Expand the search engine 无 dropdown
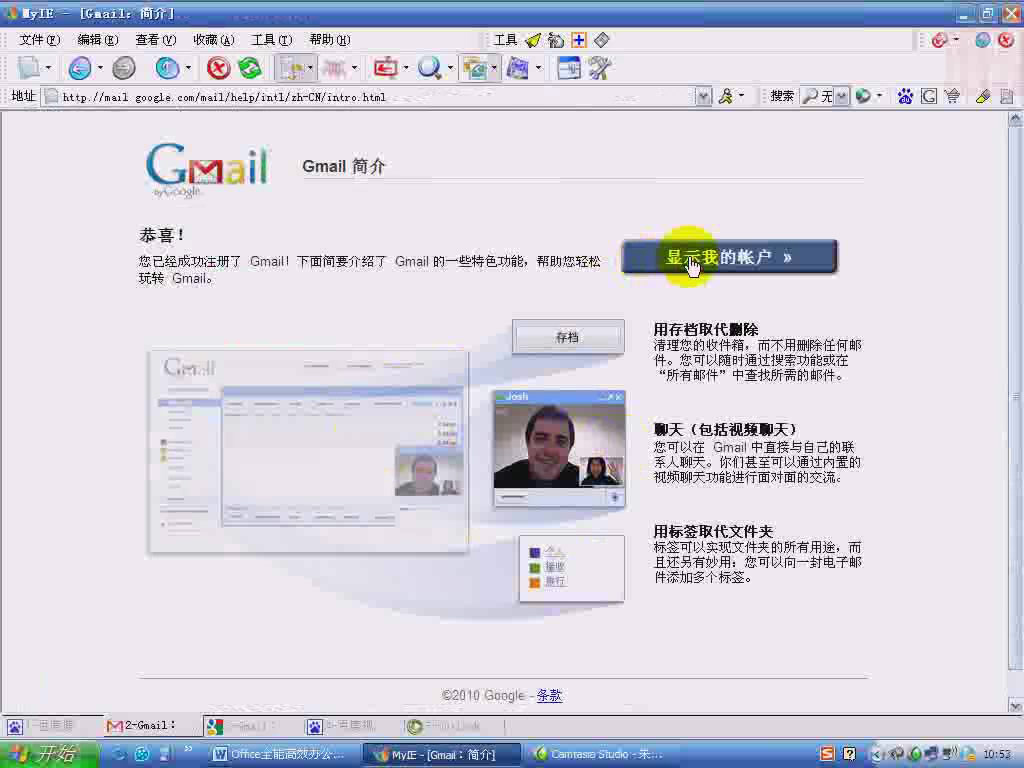The width and height of the screenshot is (1024, 768). (x=842, y=97)
